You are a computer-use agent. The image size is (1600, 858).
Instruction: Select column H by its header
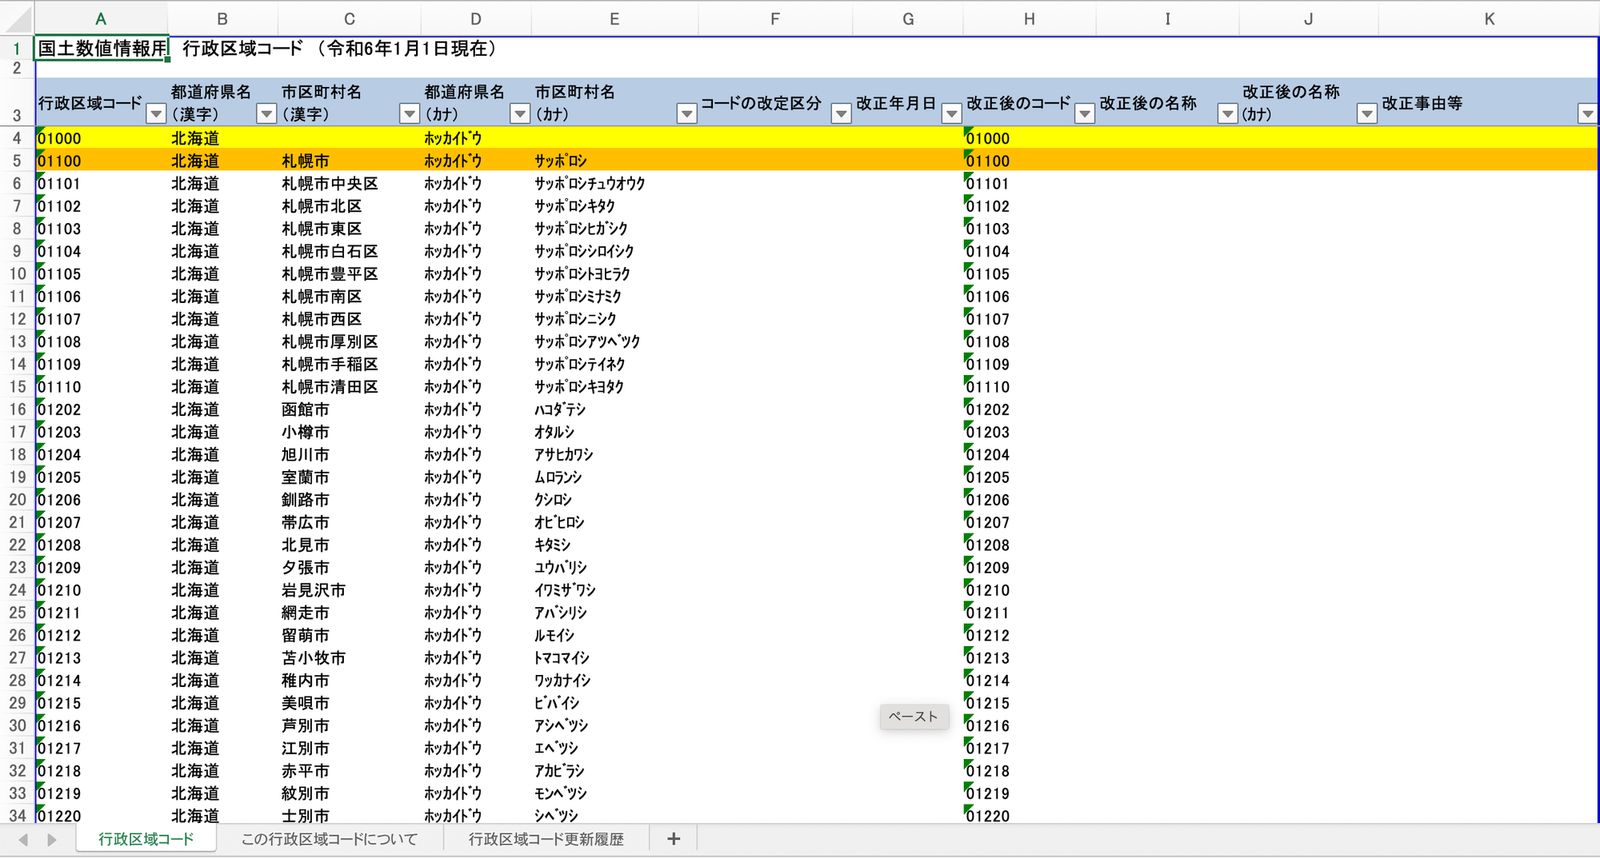1029,19
